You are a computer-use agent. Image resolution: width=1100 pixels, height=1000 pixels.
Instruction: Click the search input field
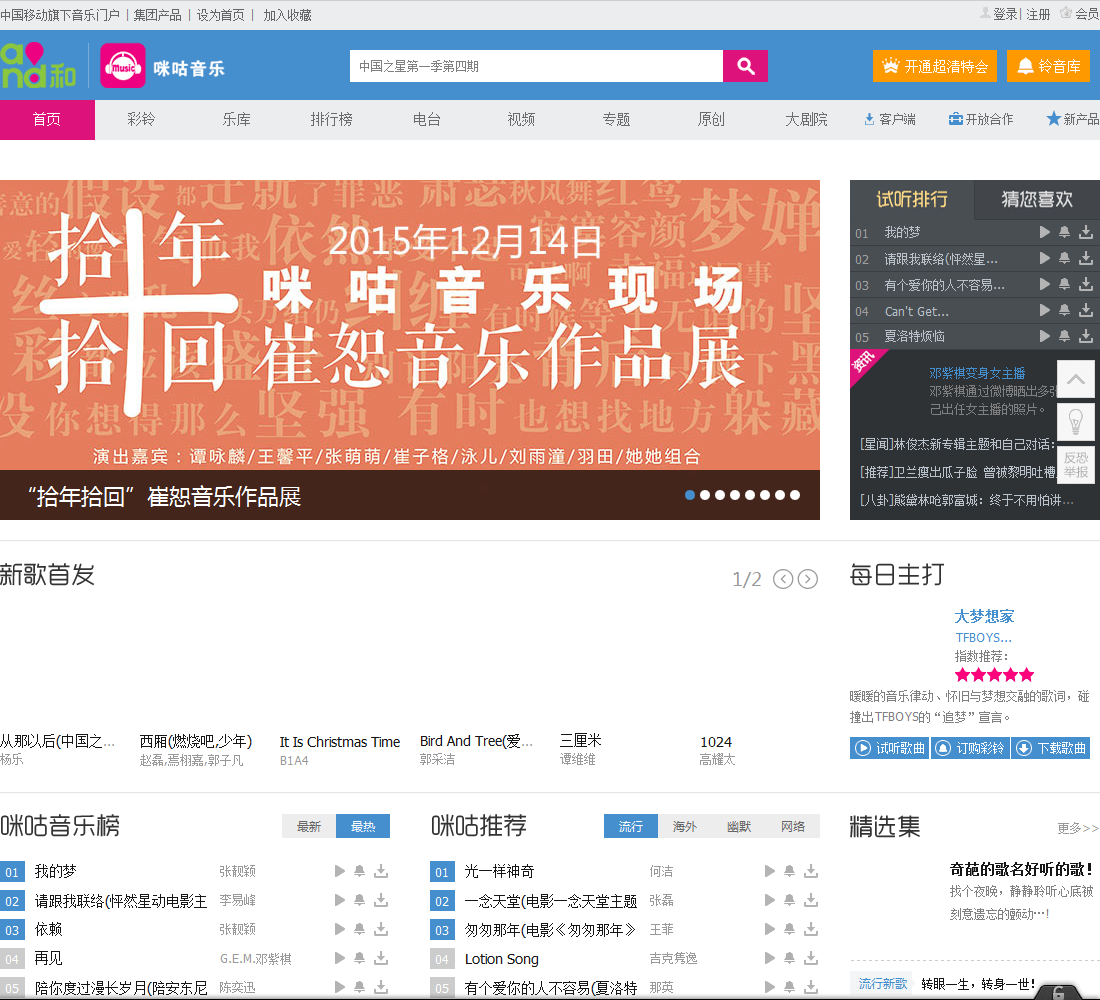point(536,66)
